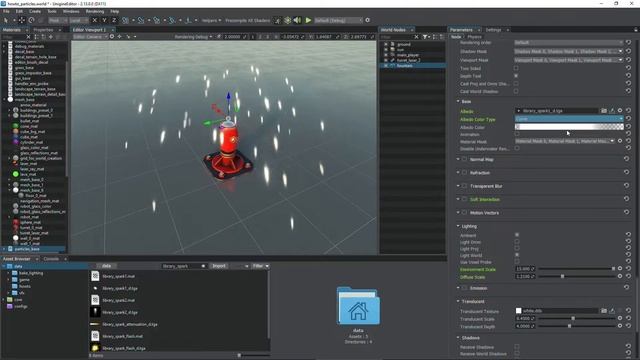640x360 pixels.
Task: Toggle the Z axis button
Action: [114, 20]
